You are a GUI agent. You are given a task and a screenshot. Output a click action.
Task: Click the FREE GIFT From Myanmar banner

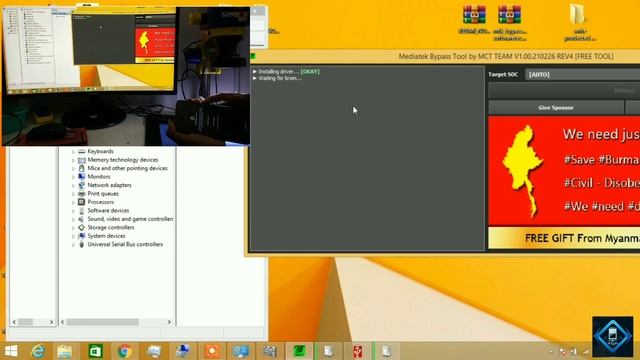coord(564,238)
